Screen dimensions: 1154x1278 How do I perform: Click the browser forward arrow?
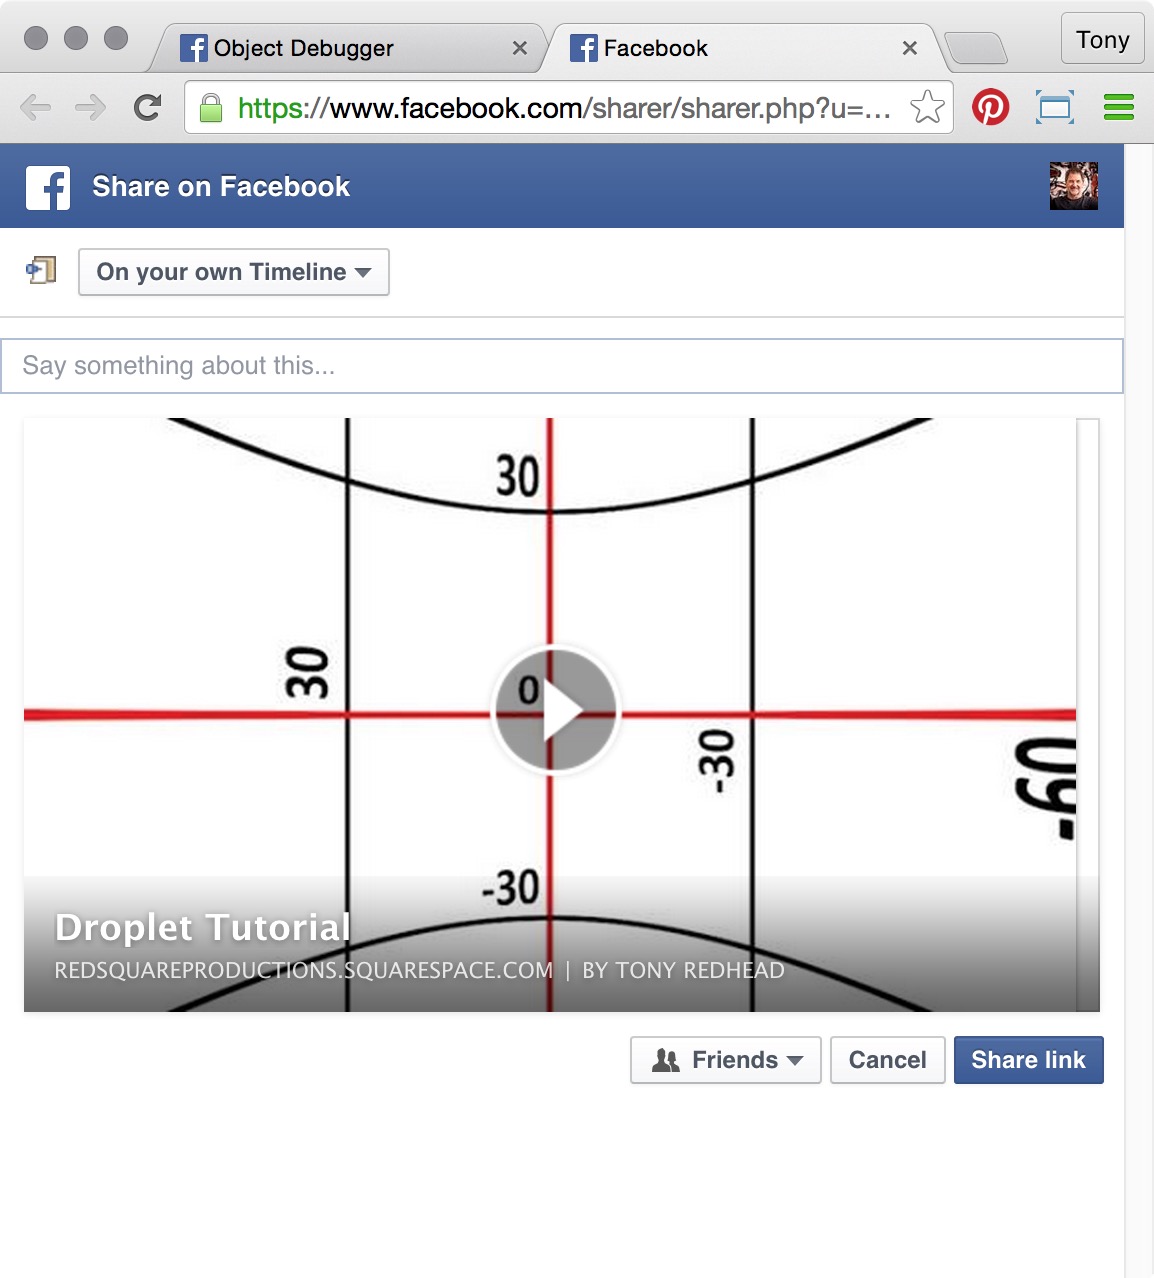91,107
